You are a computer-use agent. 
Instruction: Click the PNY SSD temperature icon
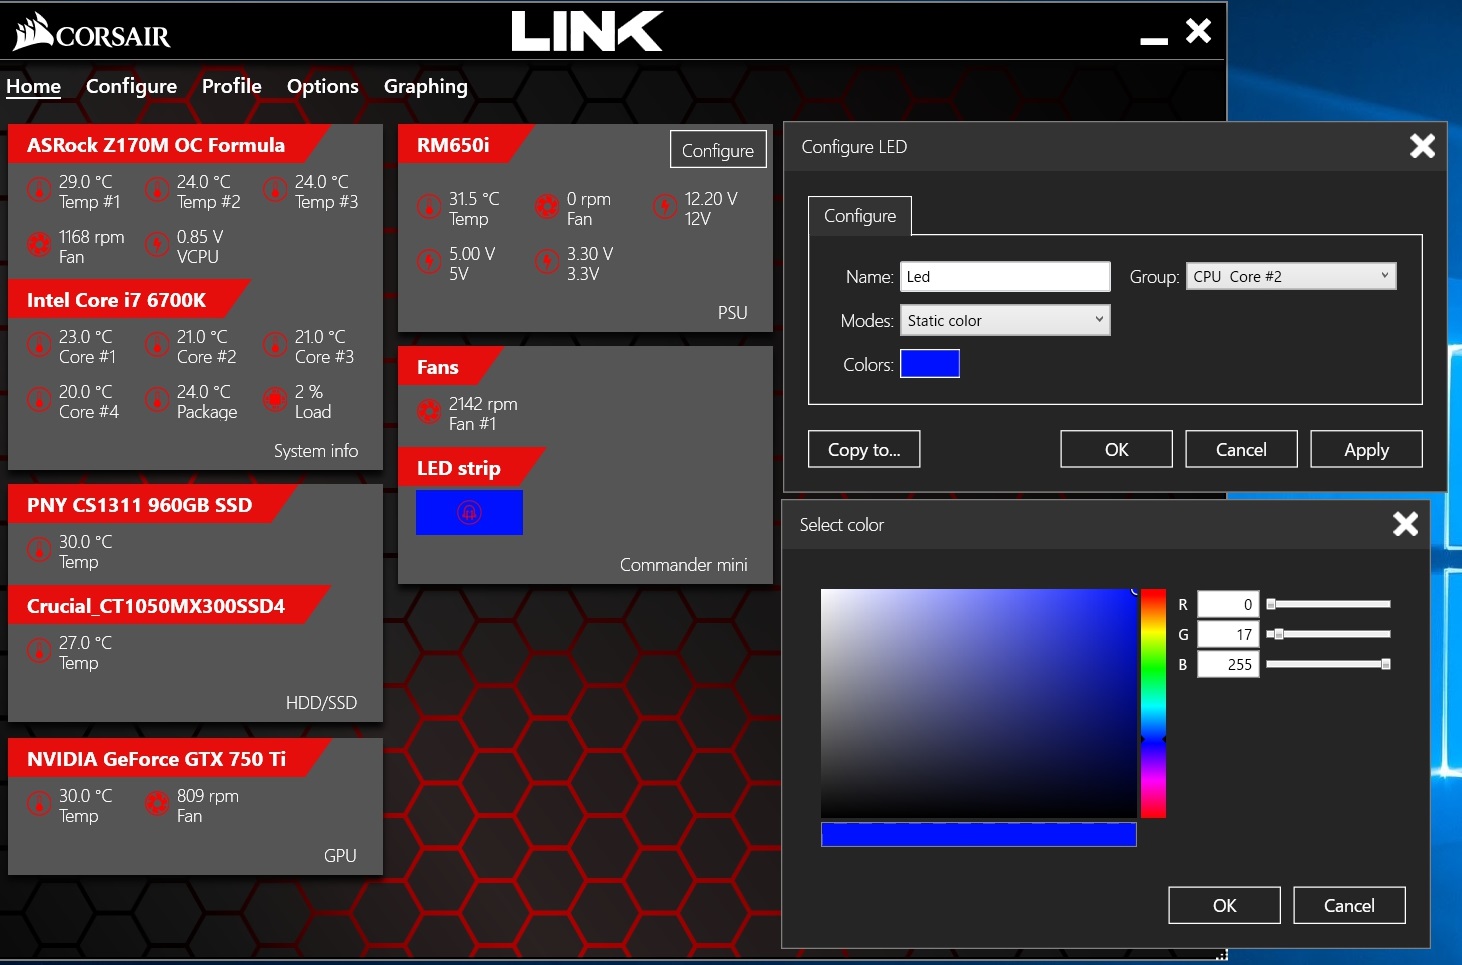(39, 549)
